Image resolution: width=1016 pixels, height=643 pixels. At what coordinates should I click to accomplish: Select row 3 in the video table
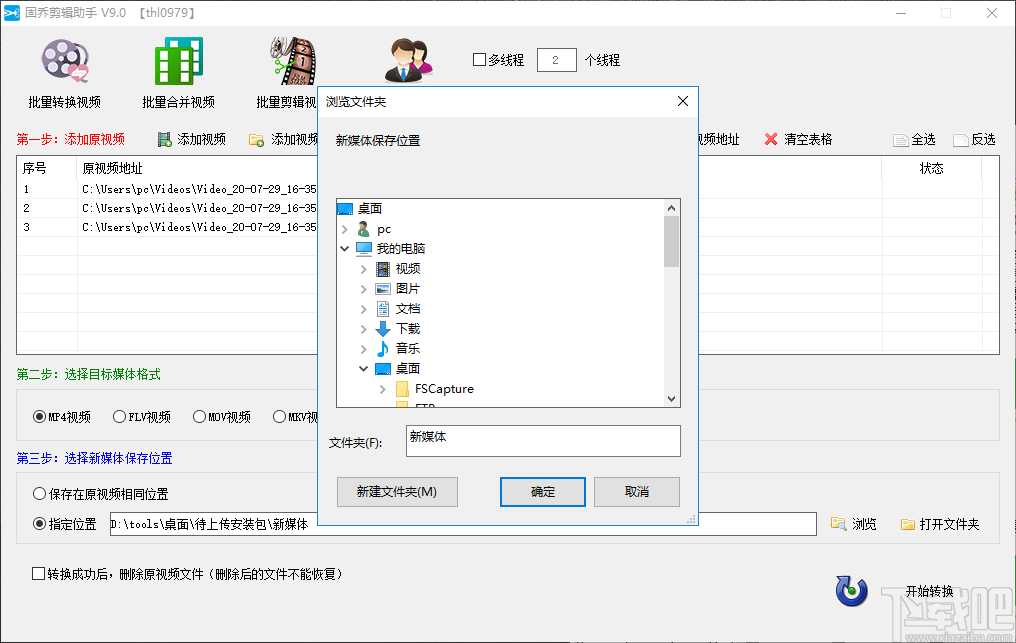pyautogui.click(x=167, y=227)
